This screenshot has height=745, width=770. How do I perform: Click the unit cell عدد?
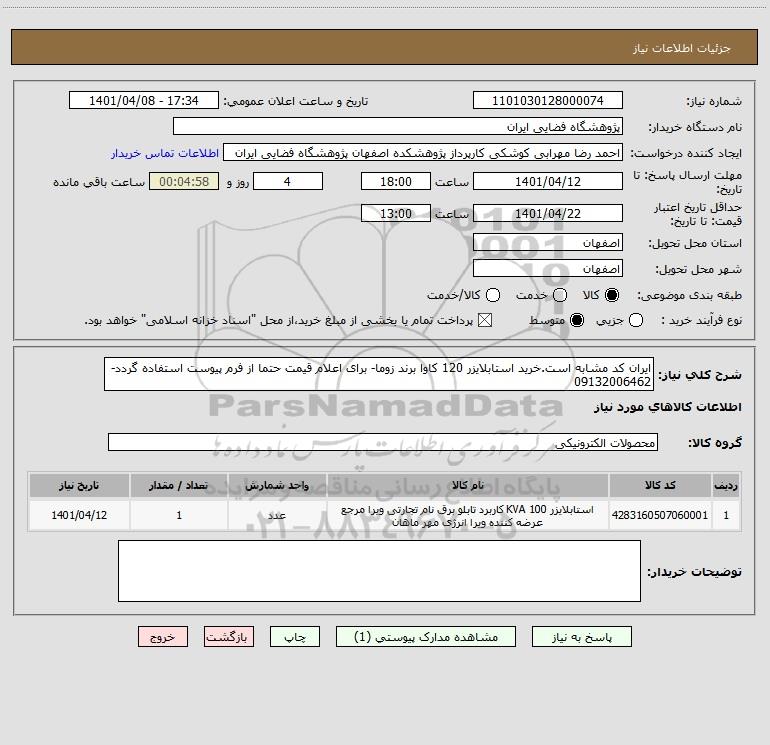tap(277, 515)
